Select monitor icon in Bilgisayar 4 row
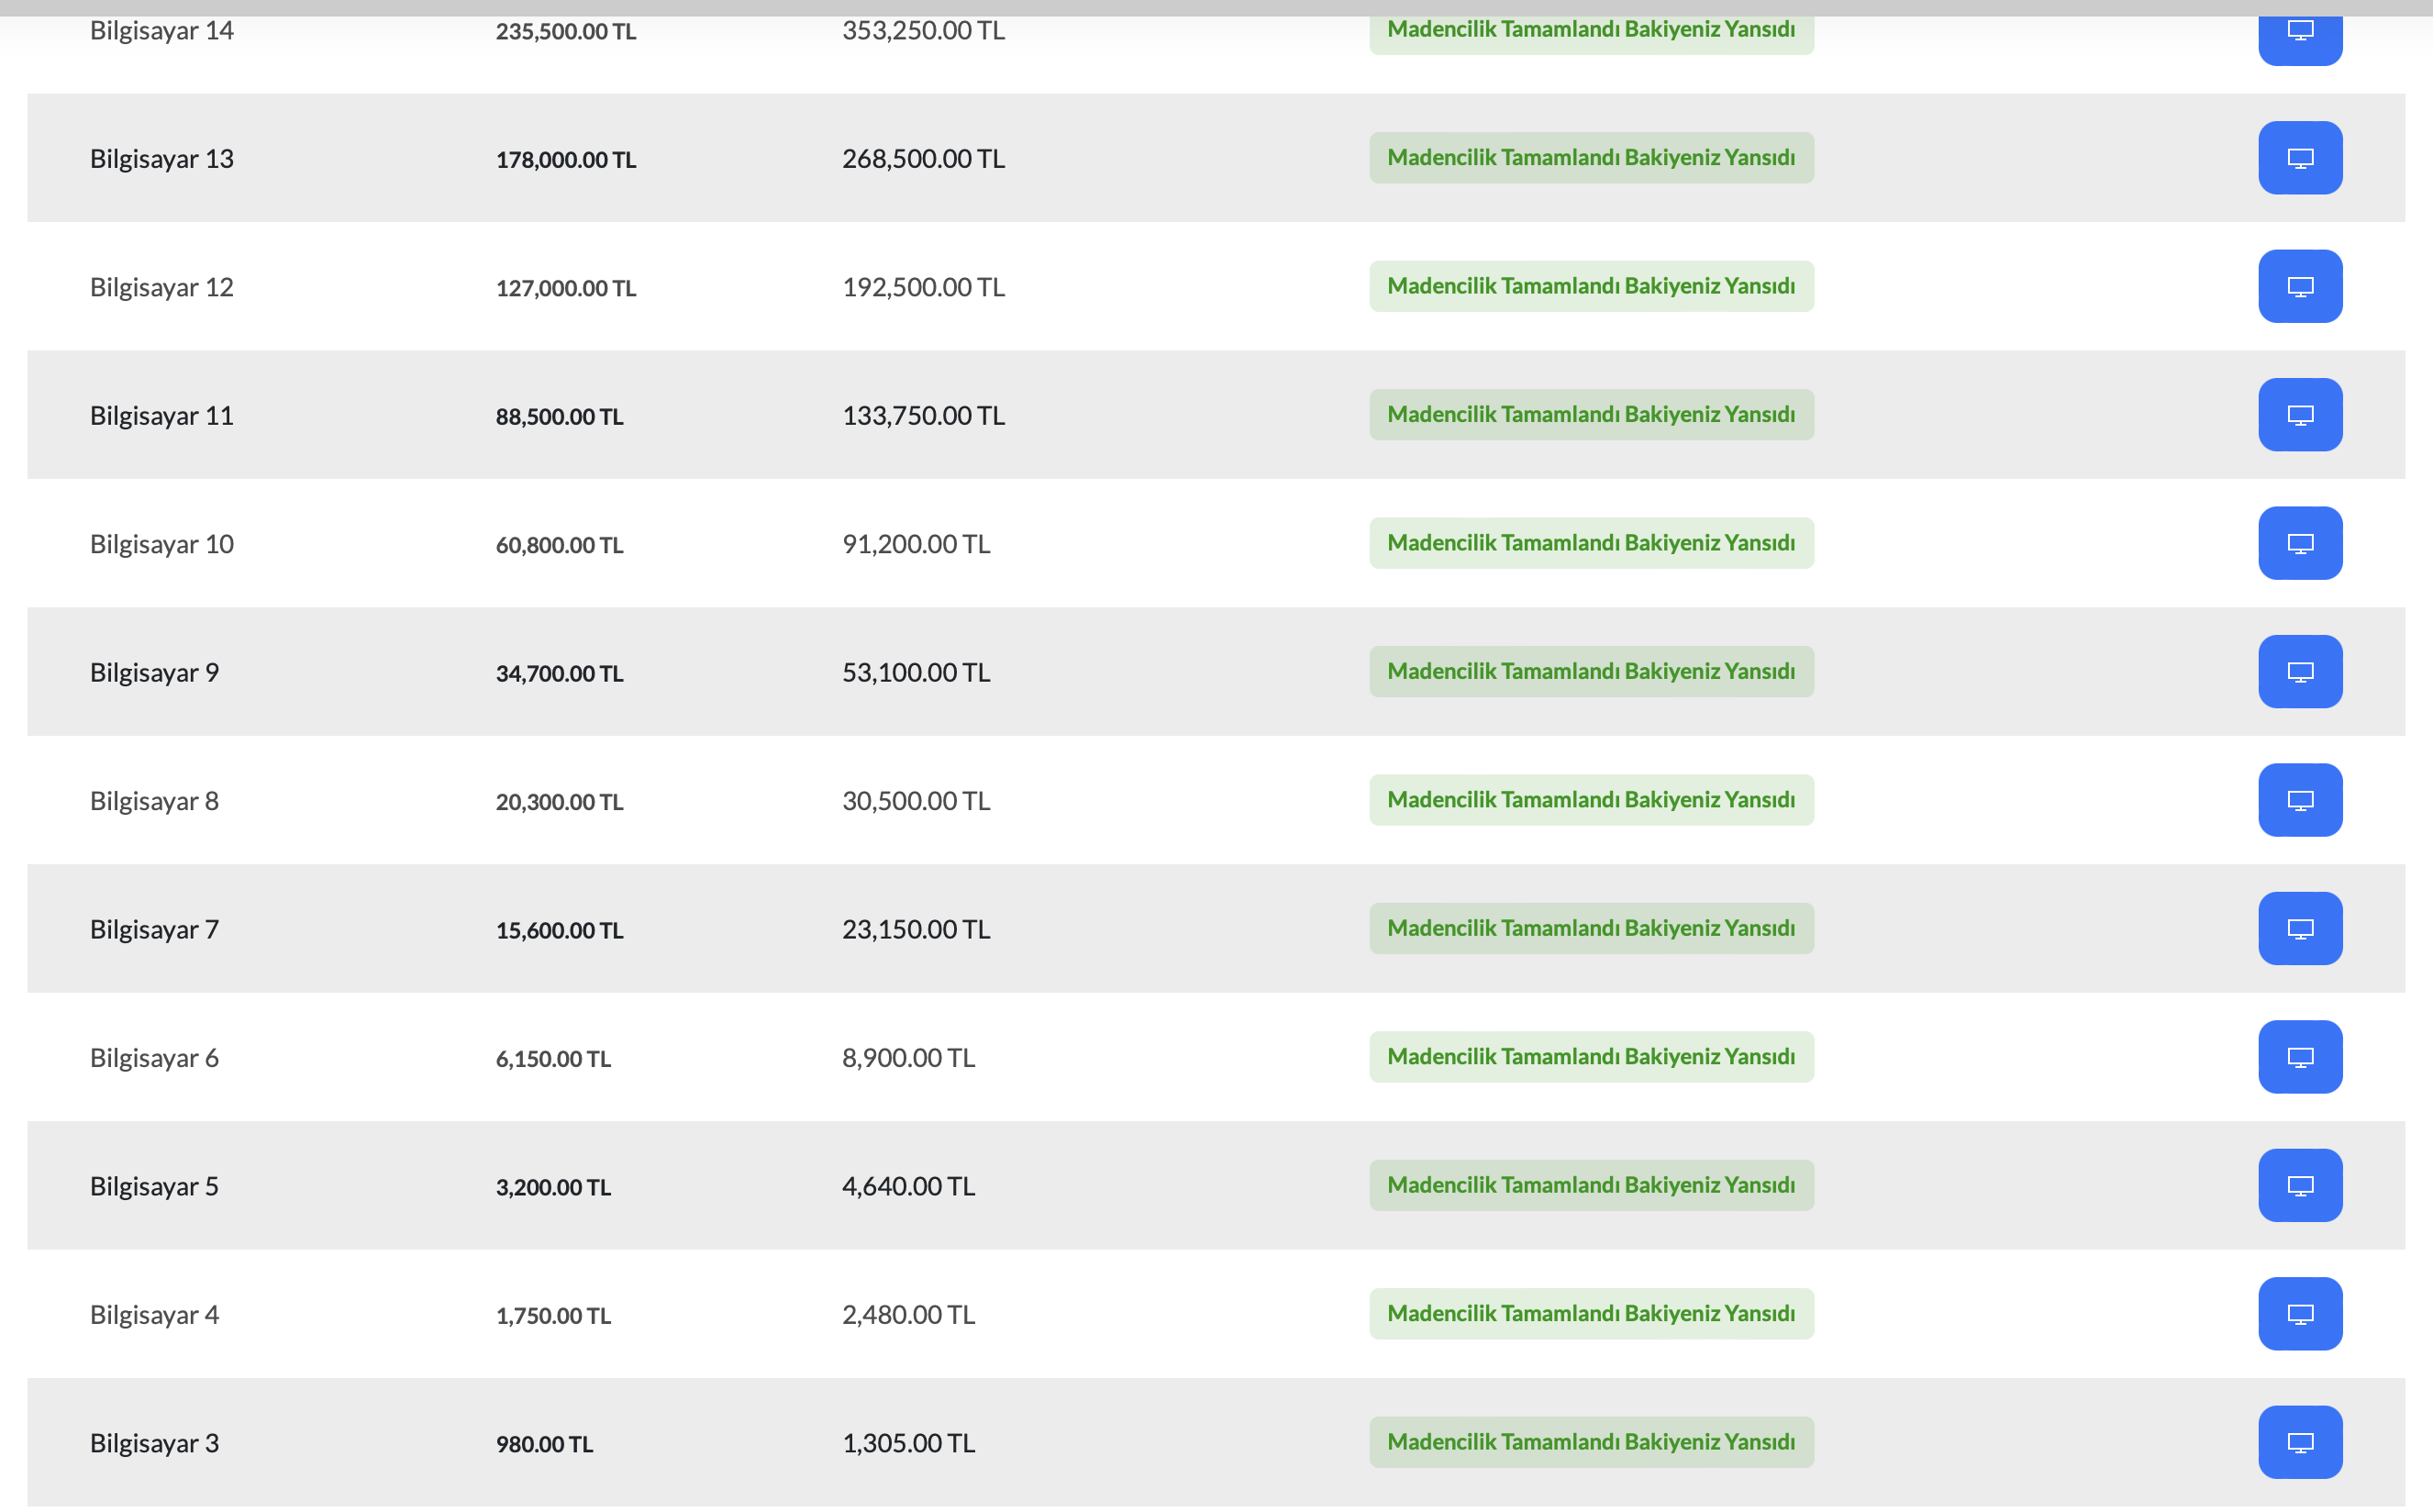 coord(2300,1314)
